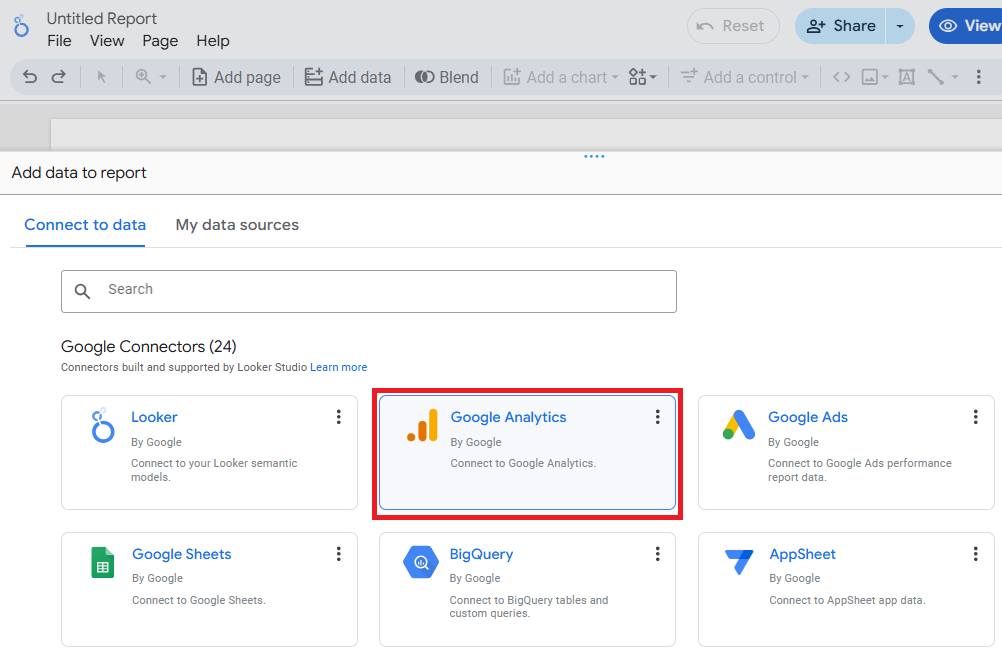
Task: Select the Google Ads connector name
Action: (808, 417)
